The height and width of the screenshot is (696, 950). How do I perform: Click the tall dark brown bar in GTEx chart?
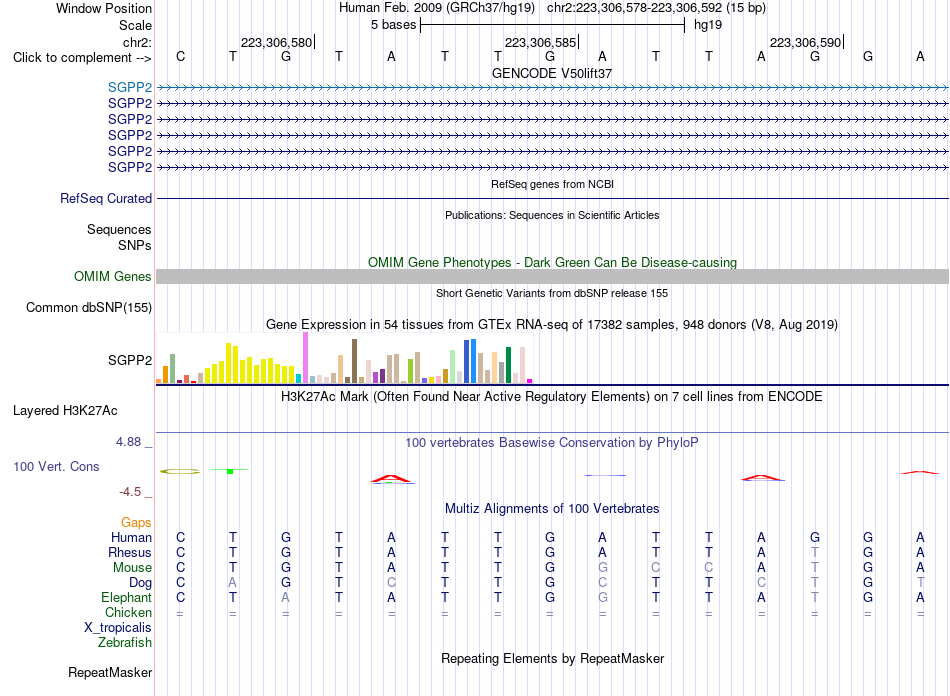[x=354, y=361]
